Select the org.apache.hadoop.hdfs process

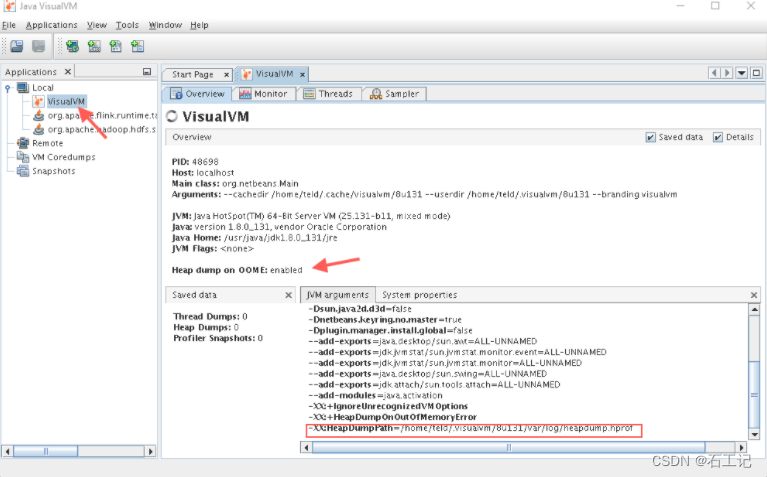click(102, 129)
